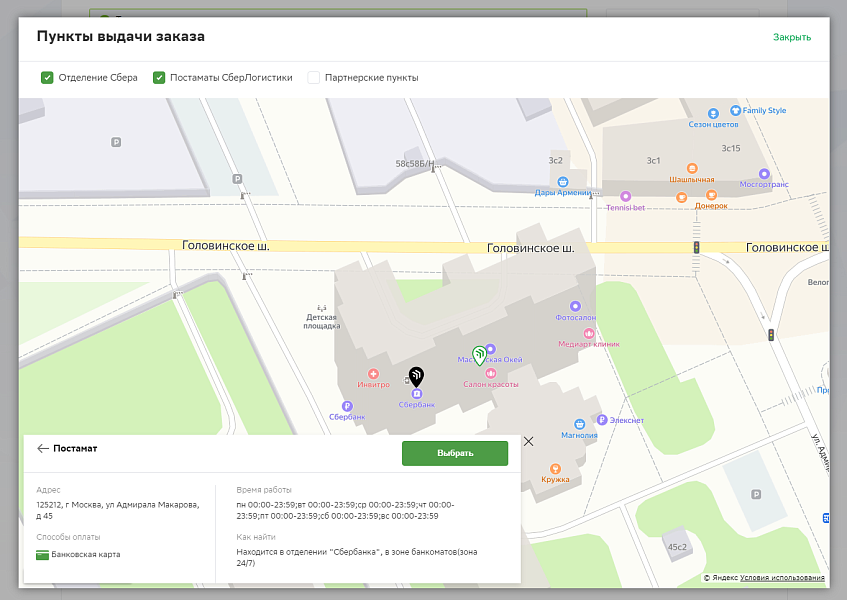Click the Закрыть link
Image resolution: width=847 pixels, height=600 pixels.
(x=791, y=37)
